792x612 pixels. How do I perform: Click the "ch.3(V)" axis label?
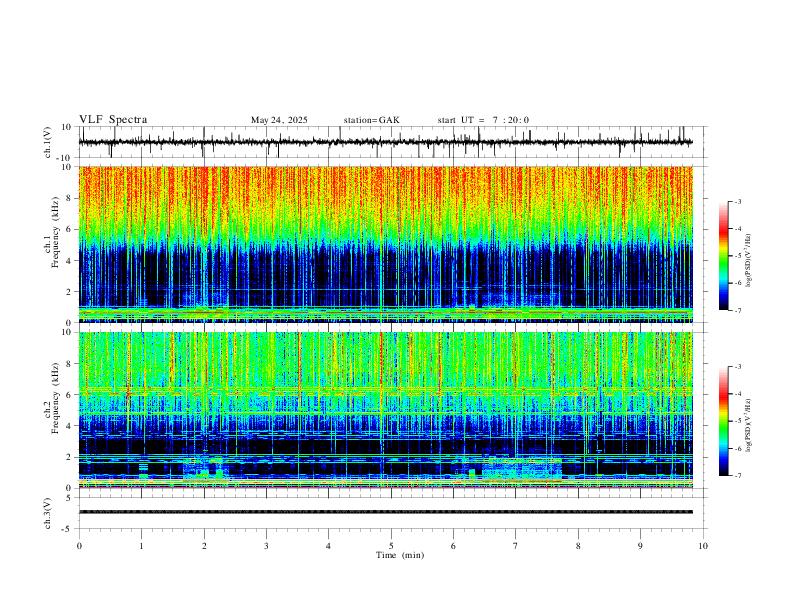(x=48, y=514)
